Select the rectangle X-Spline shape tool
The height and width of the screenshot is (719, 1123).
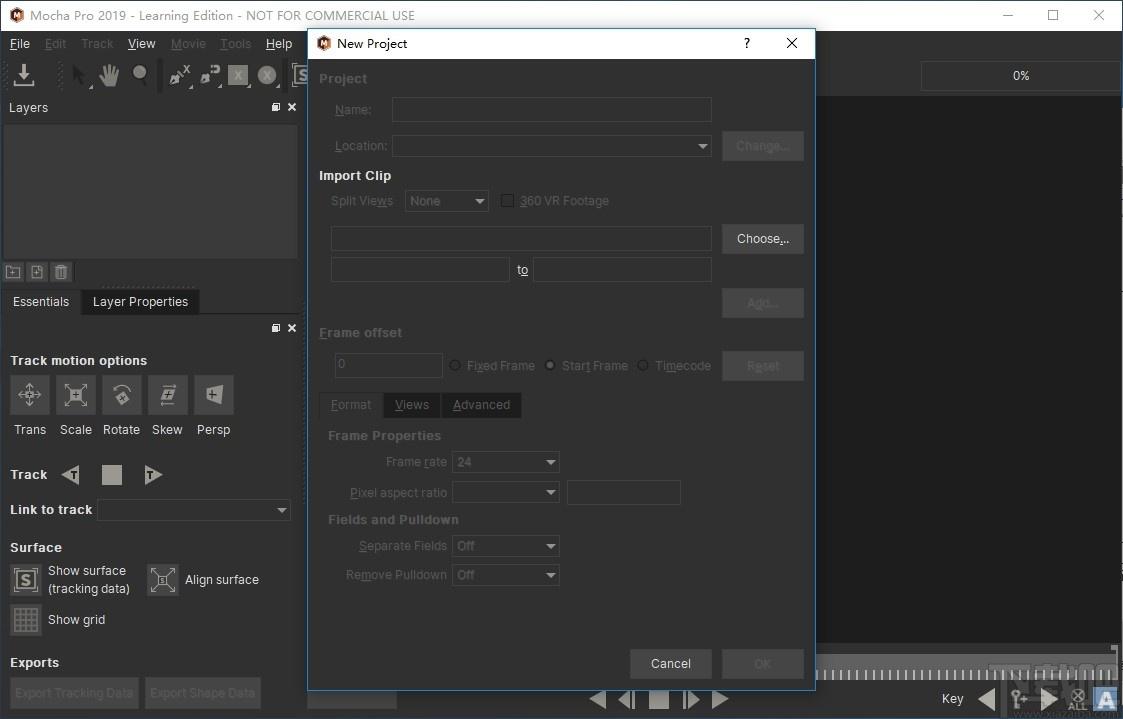(238, 75)
